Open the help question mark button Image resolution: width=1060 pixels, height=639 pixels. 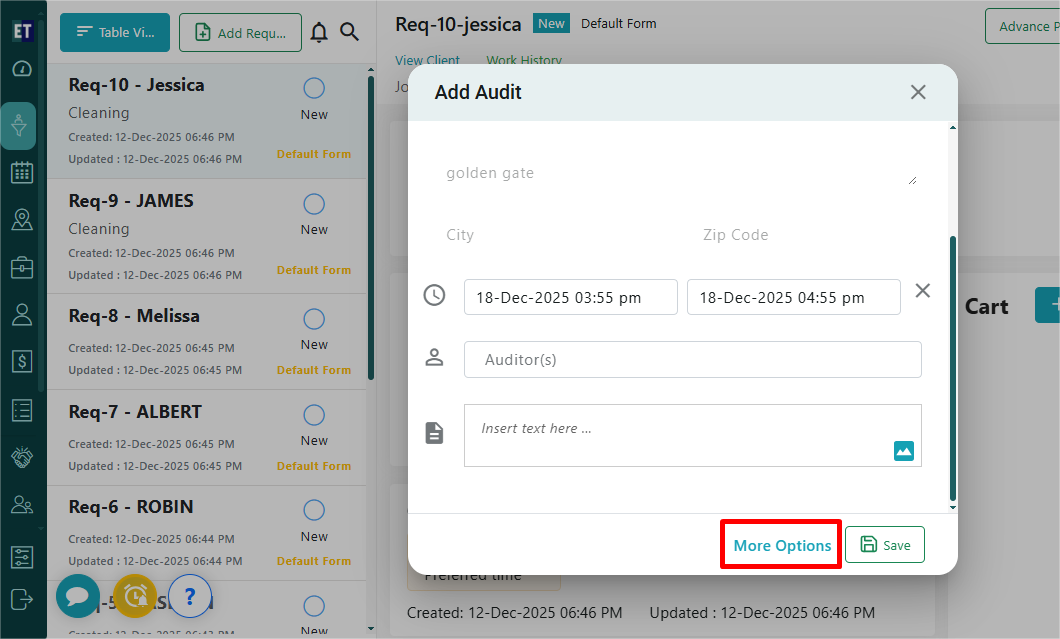tap(189, 596)
